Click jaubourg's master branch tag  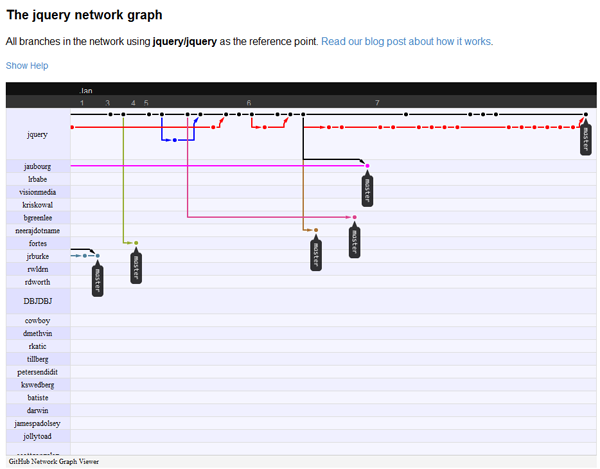coord(367,191)
